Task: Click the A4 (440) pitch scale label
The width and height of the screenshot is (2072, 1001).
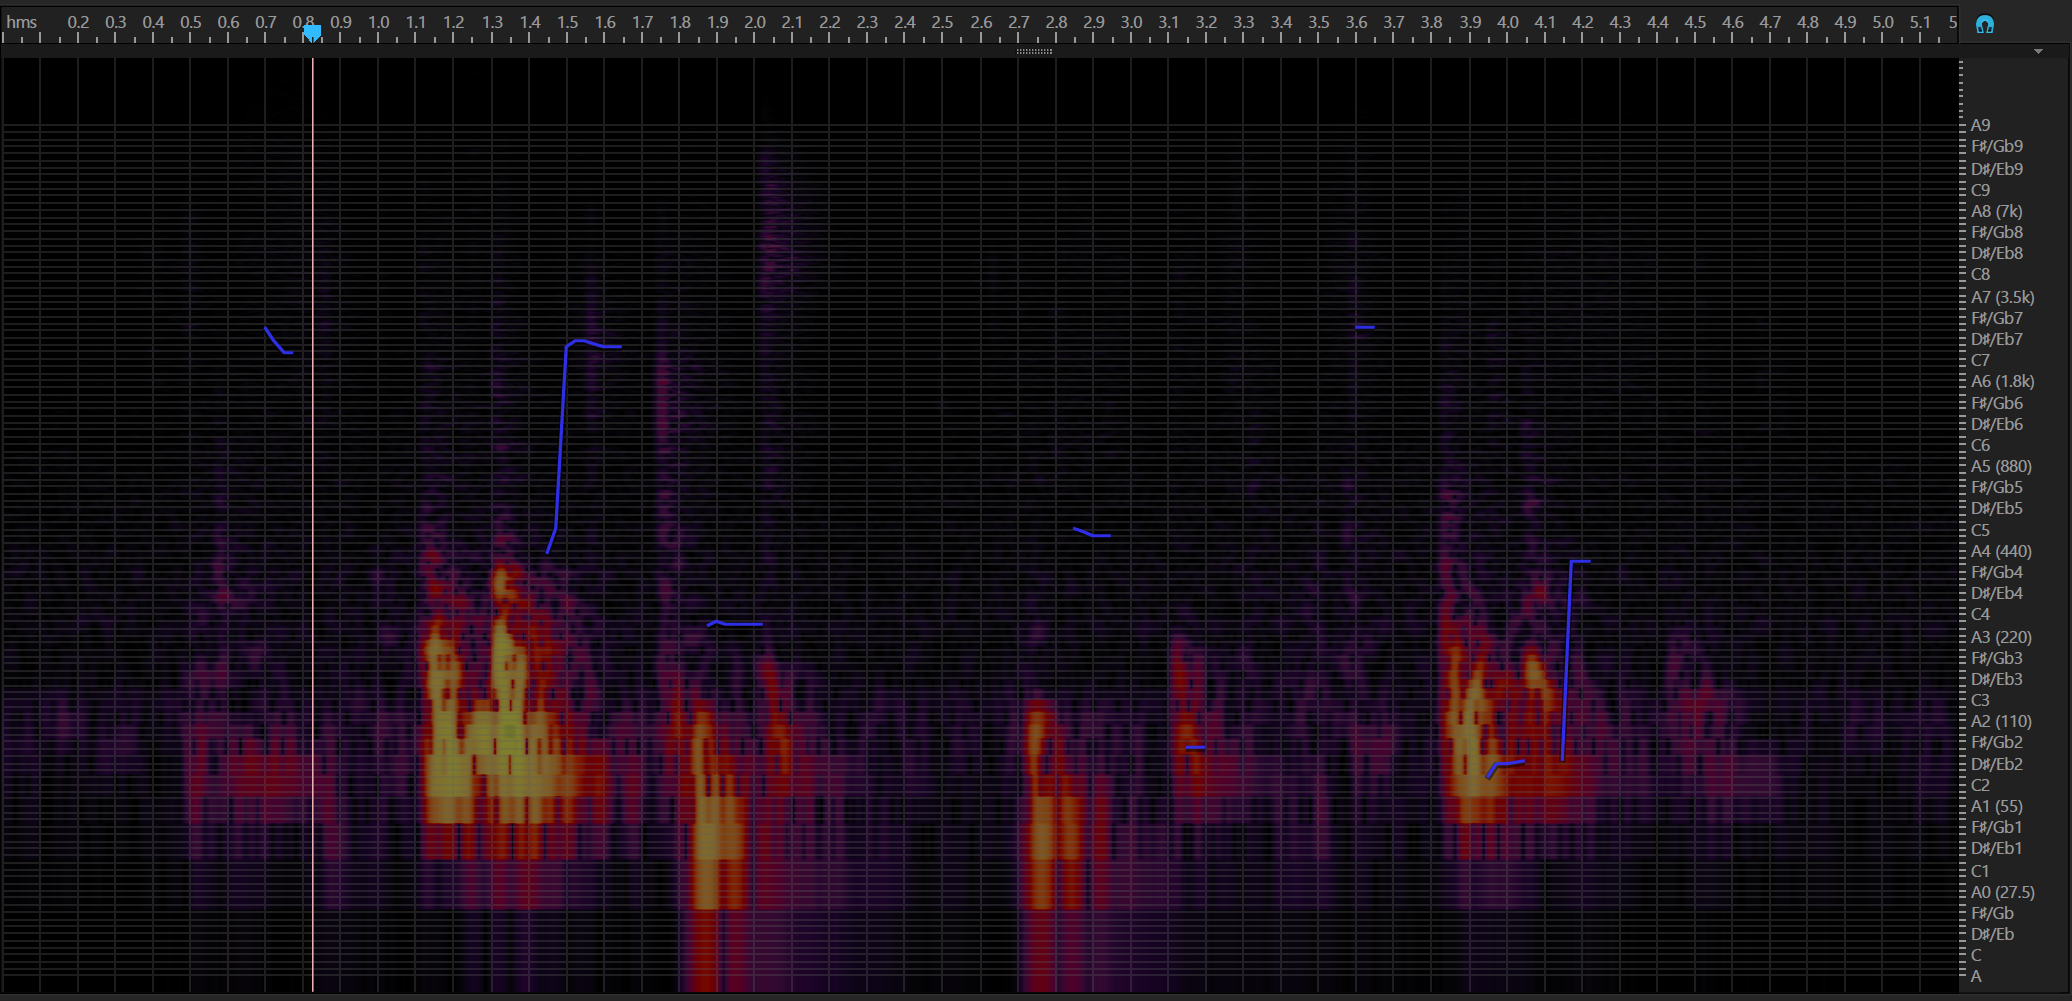Action: tap(2001, 551)
